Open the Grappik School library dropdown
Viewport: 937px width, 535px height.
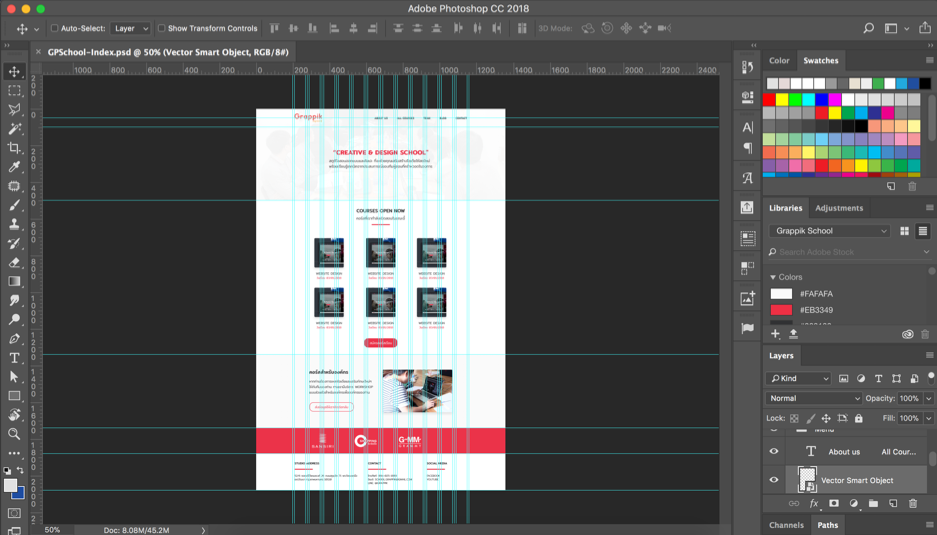point(829,231)
